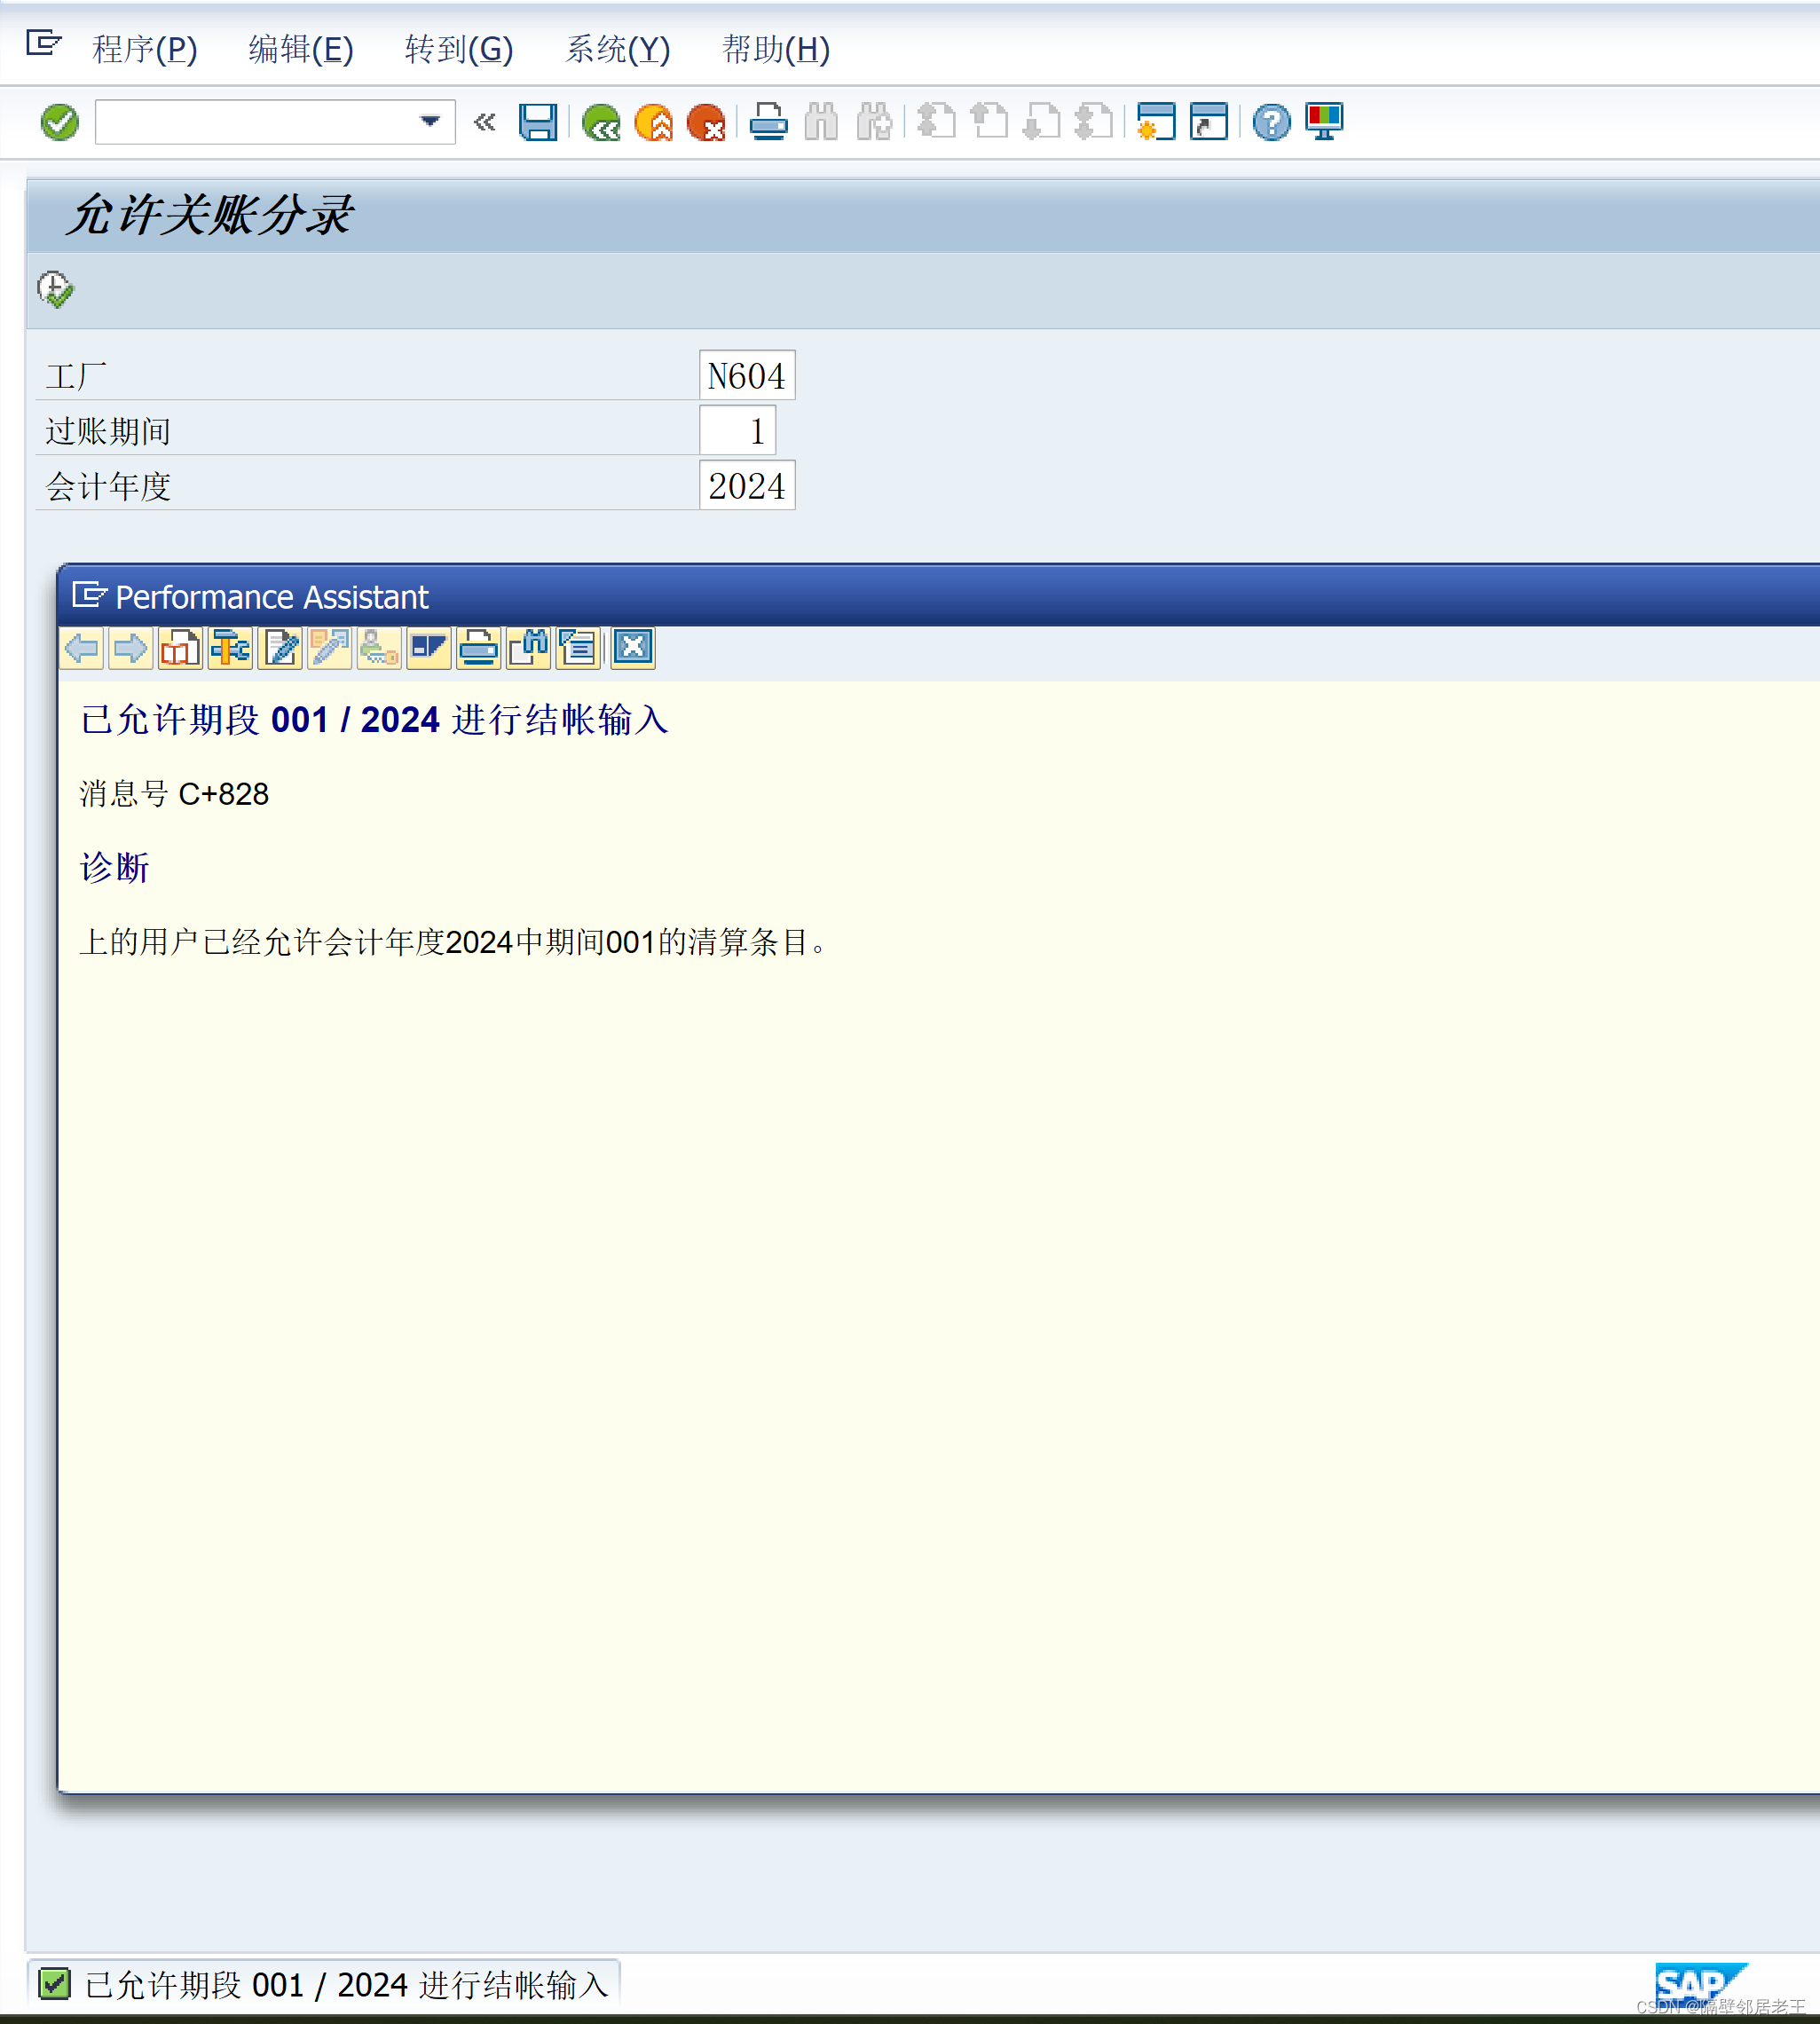1820x2024 pixels.
Task: Click the GUI customization monitor icon
Action: coord(1324,122)
